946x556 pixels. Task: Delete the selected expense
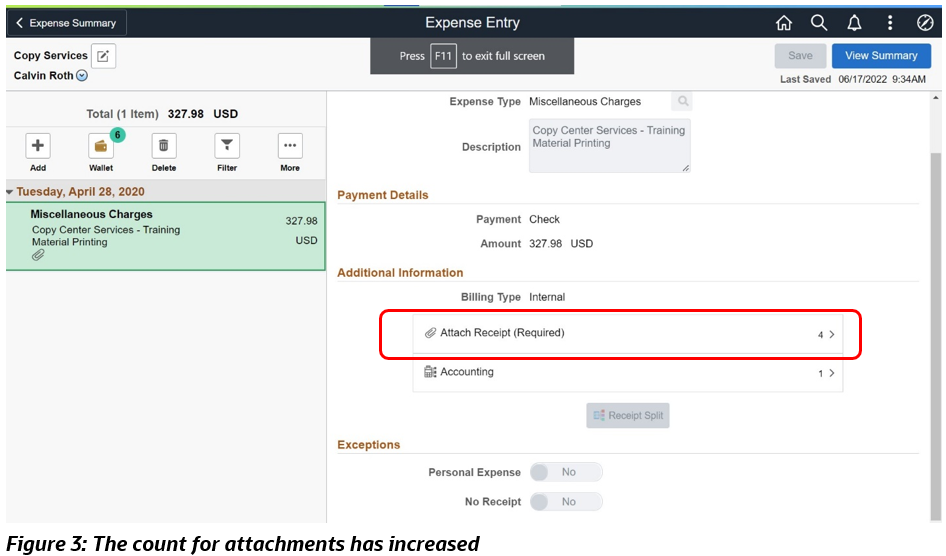(x=164, y=146)
